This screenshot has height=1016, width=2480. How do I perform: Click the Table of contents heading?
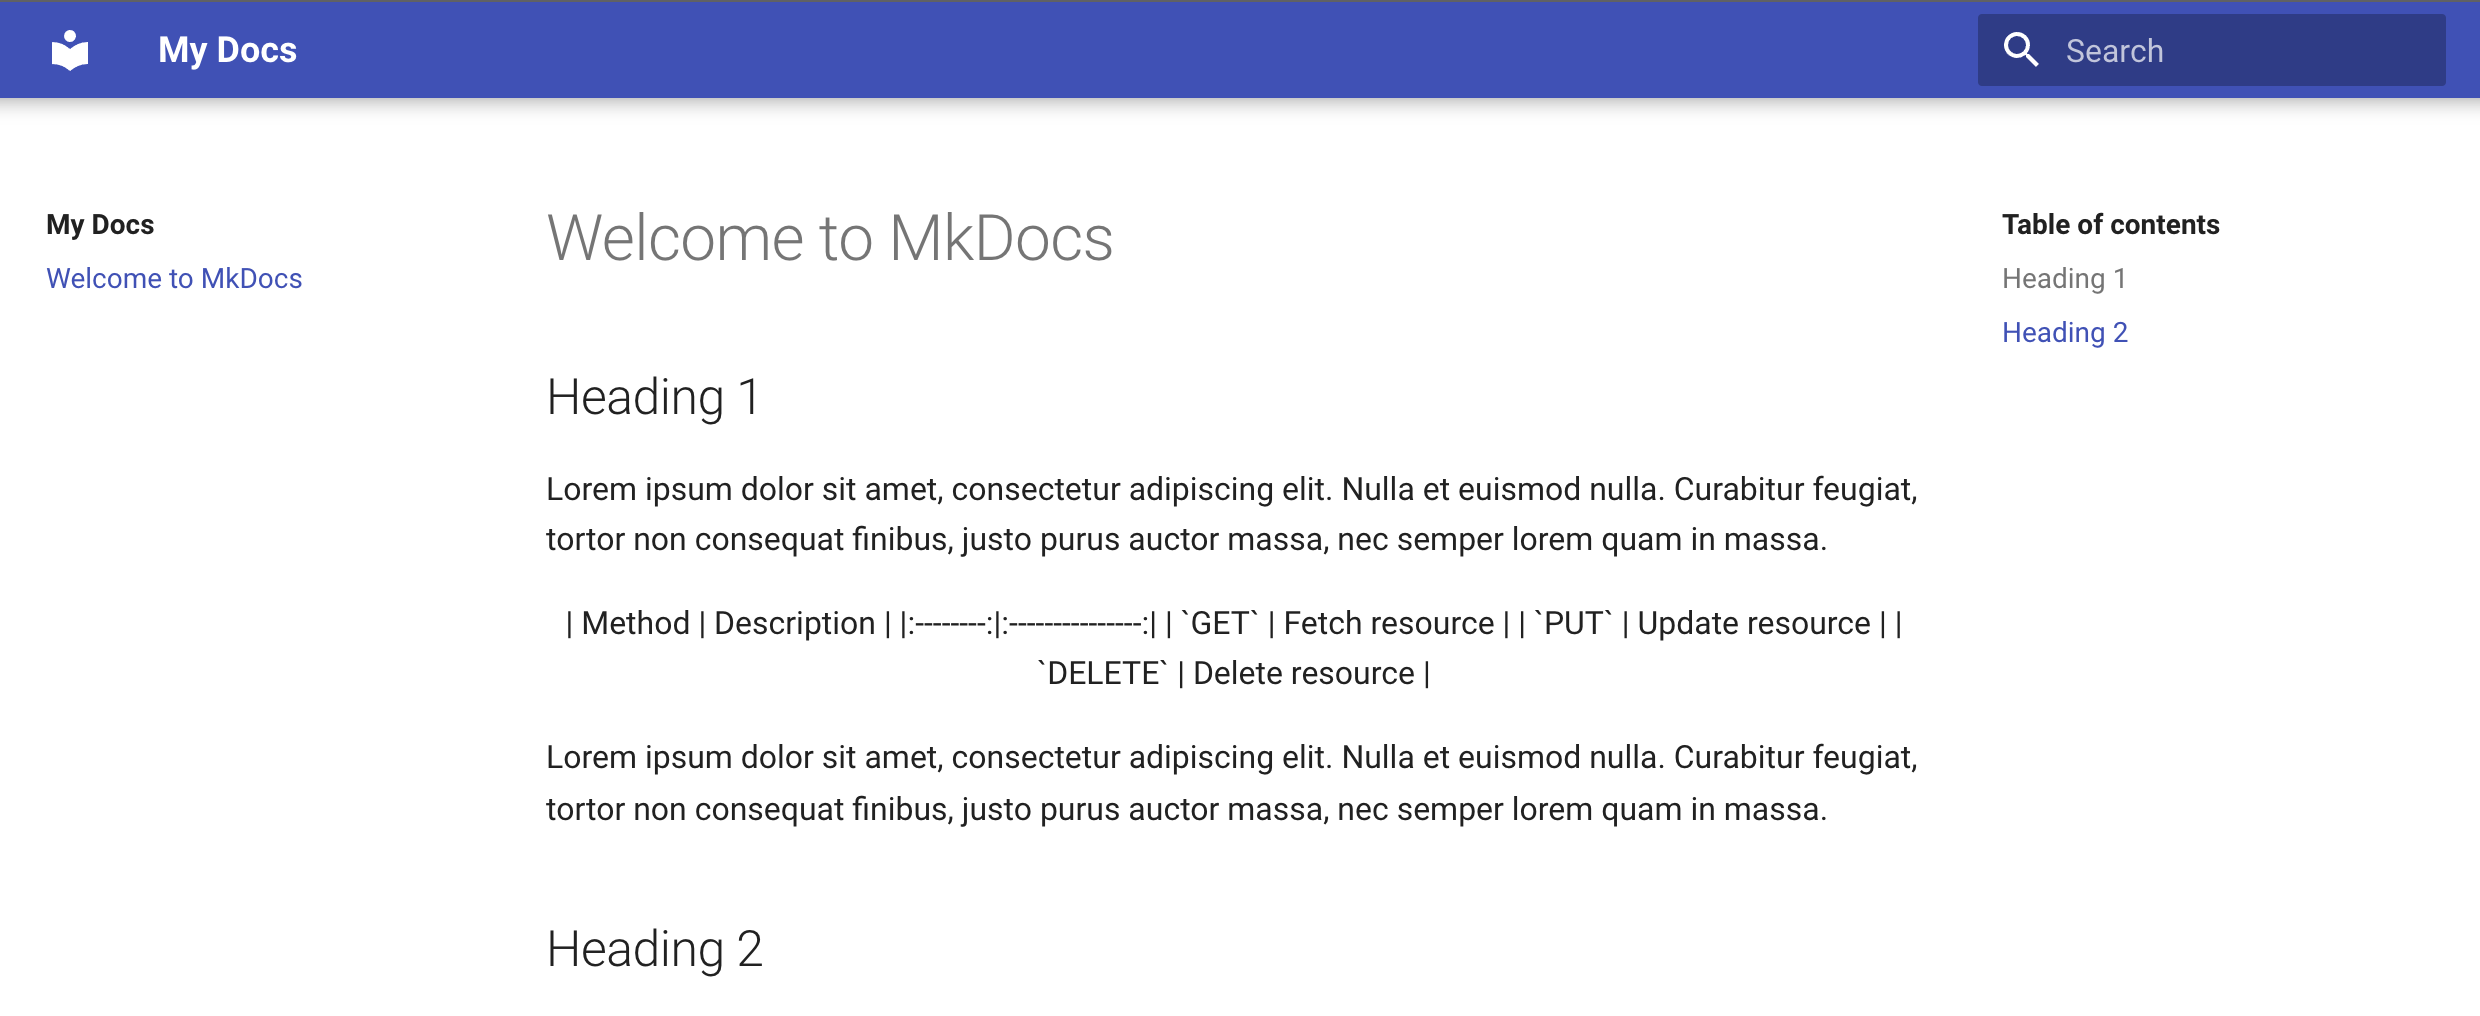(2111, 223)
